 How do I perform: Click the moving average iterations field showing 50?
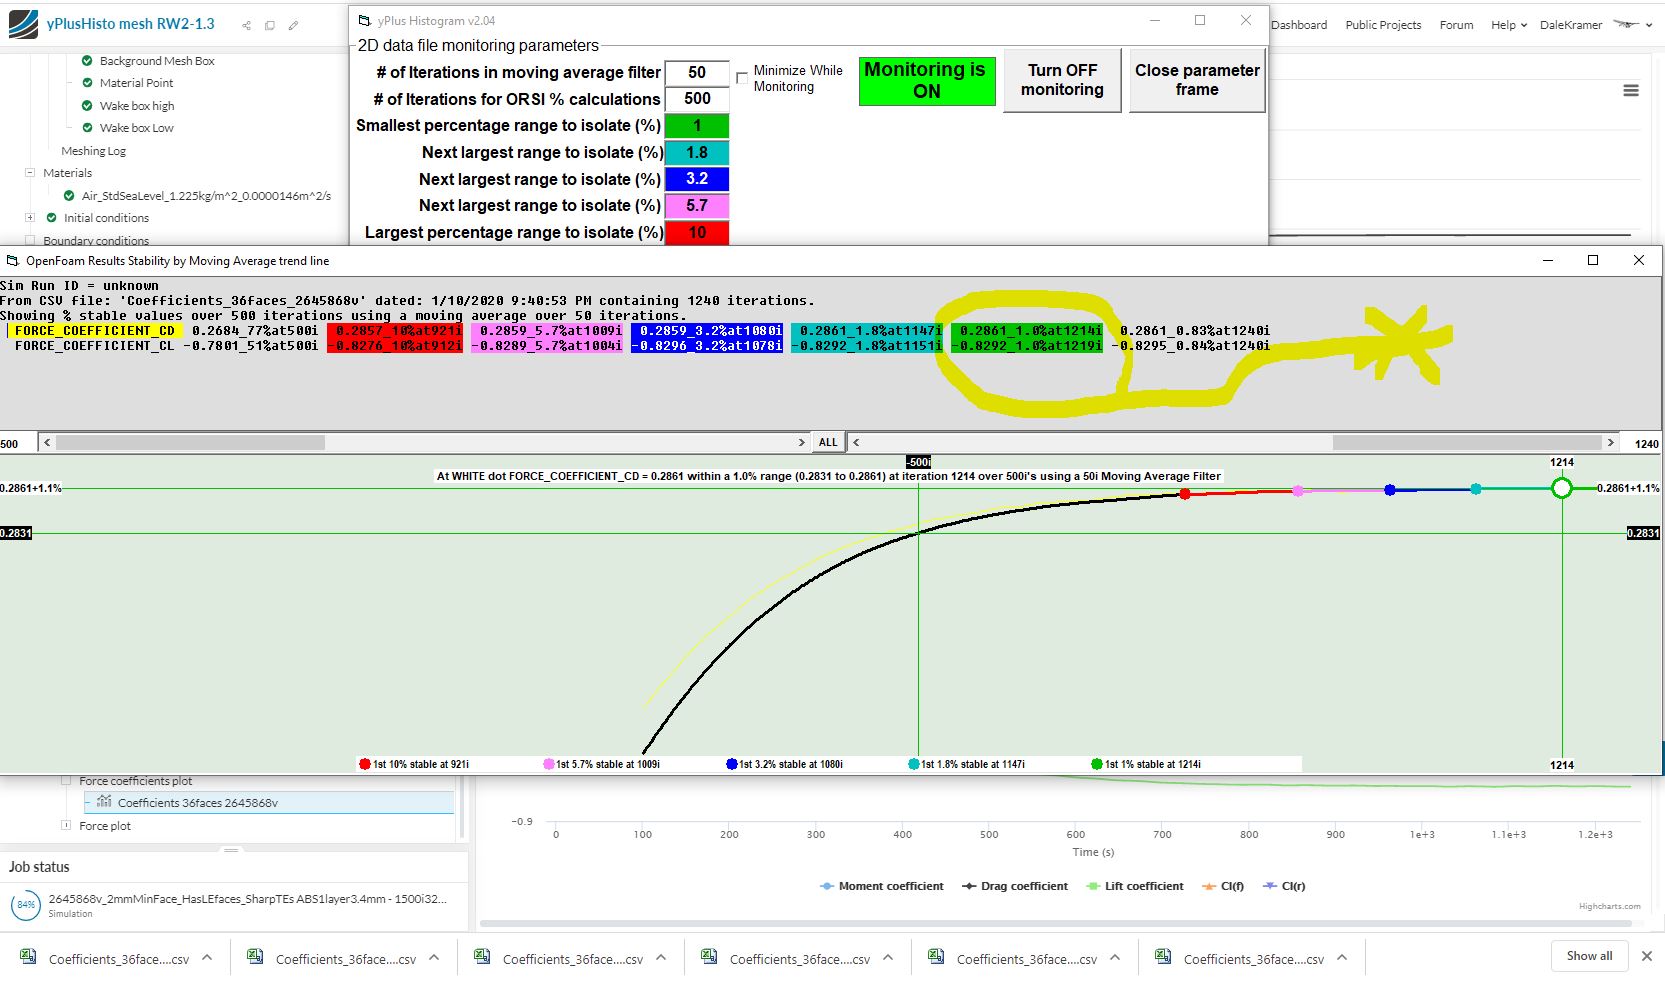click(697, 73)
